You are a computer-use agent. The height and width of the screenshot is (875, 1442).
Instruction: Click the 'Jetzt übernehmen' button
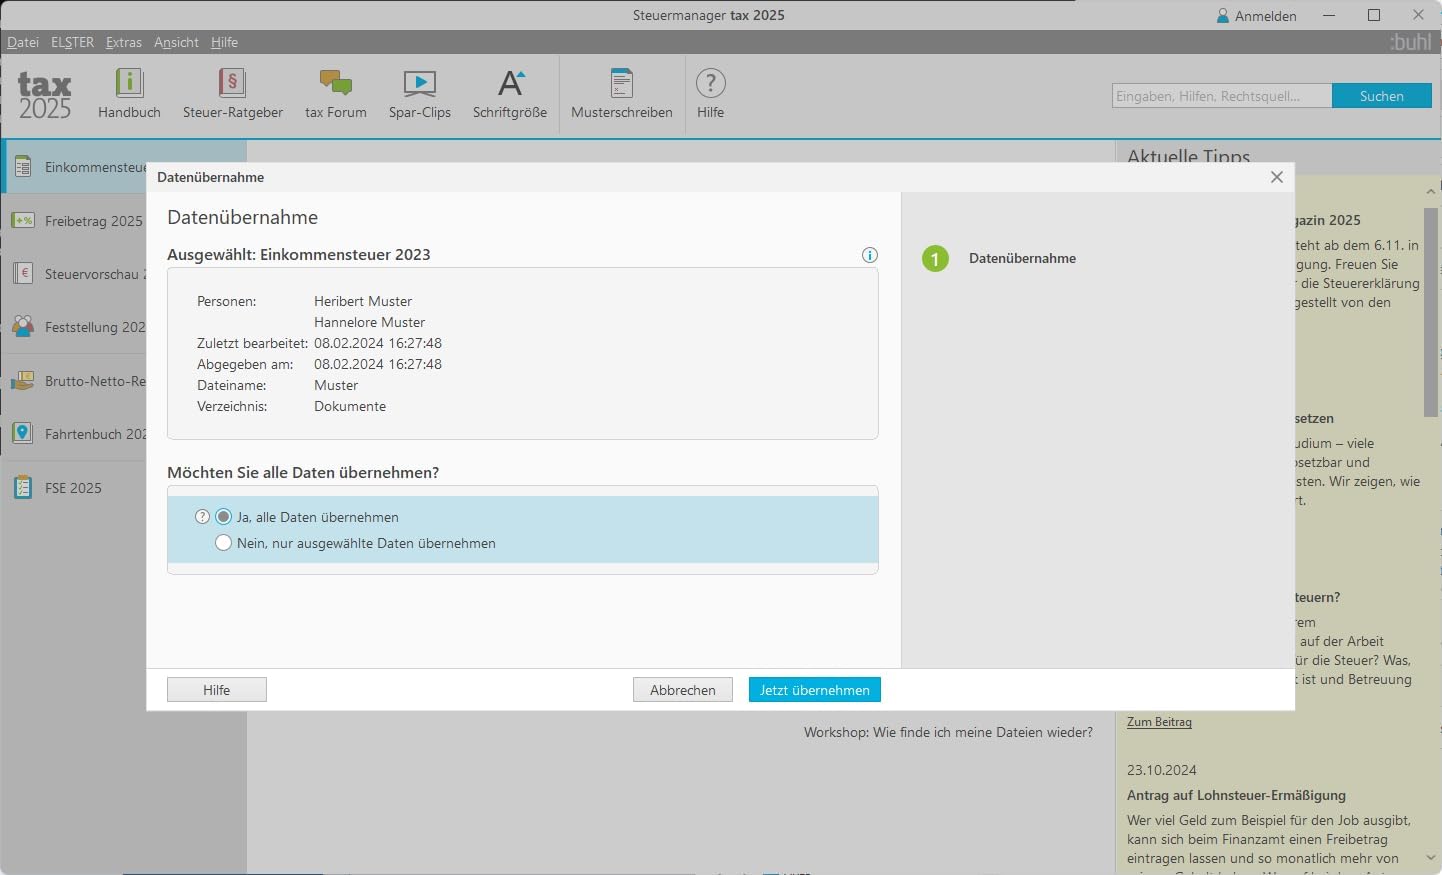coord(815,690)
